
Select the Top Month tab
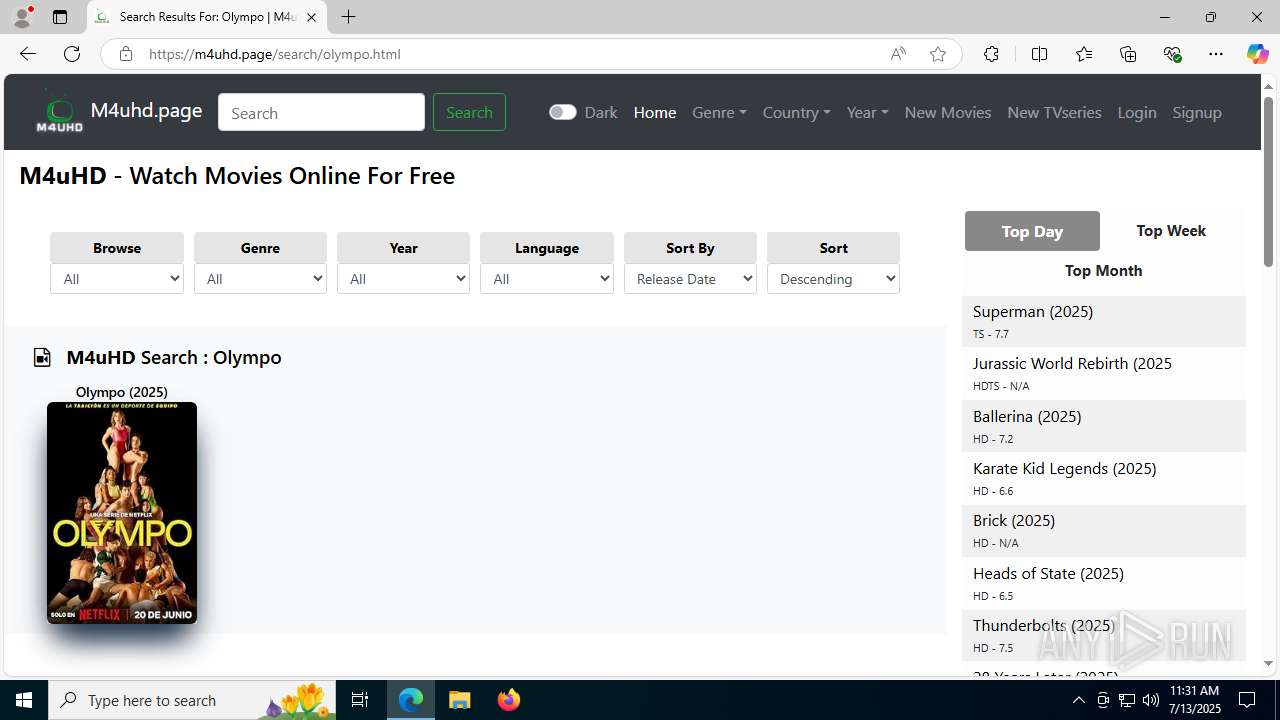1103,271
